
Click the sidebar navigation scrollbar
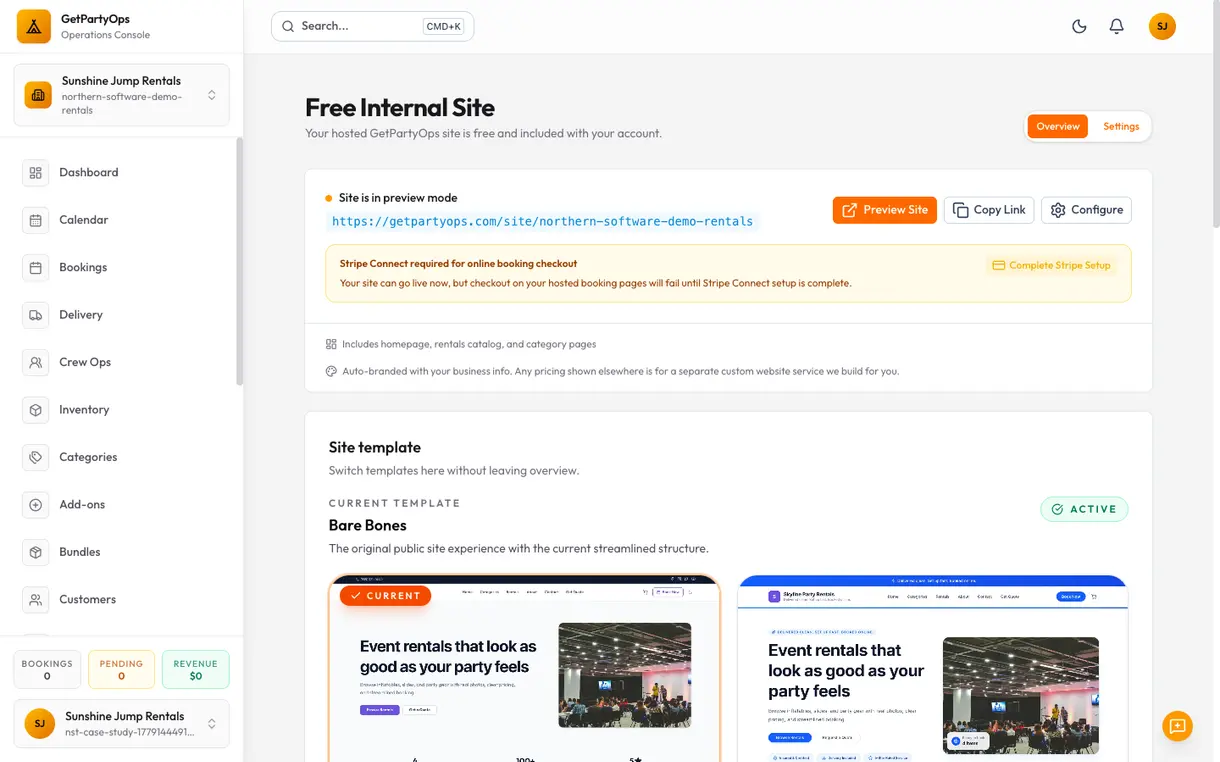point(239,262)
